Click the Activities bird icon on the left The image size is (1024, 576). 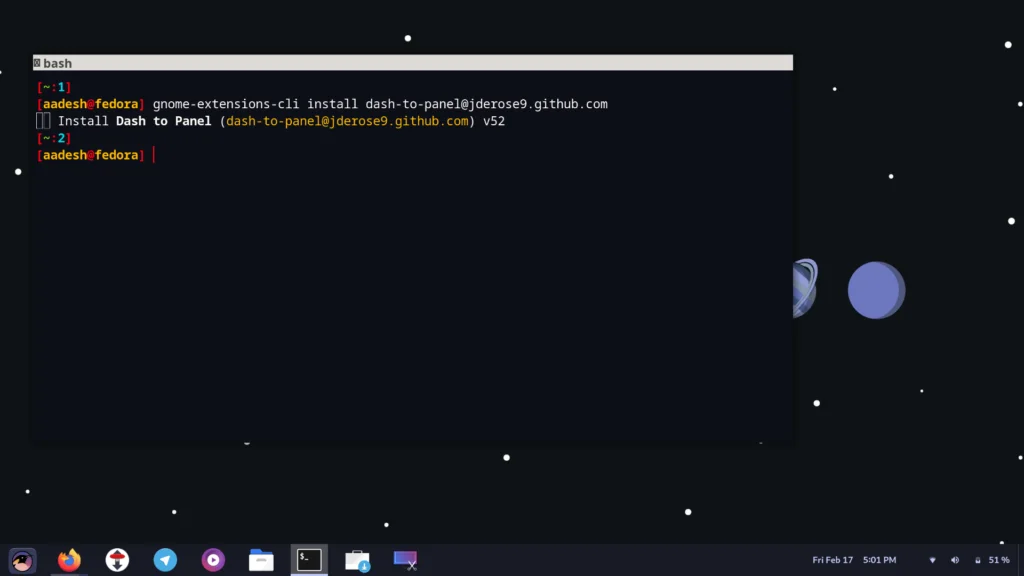pos(22,560)
